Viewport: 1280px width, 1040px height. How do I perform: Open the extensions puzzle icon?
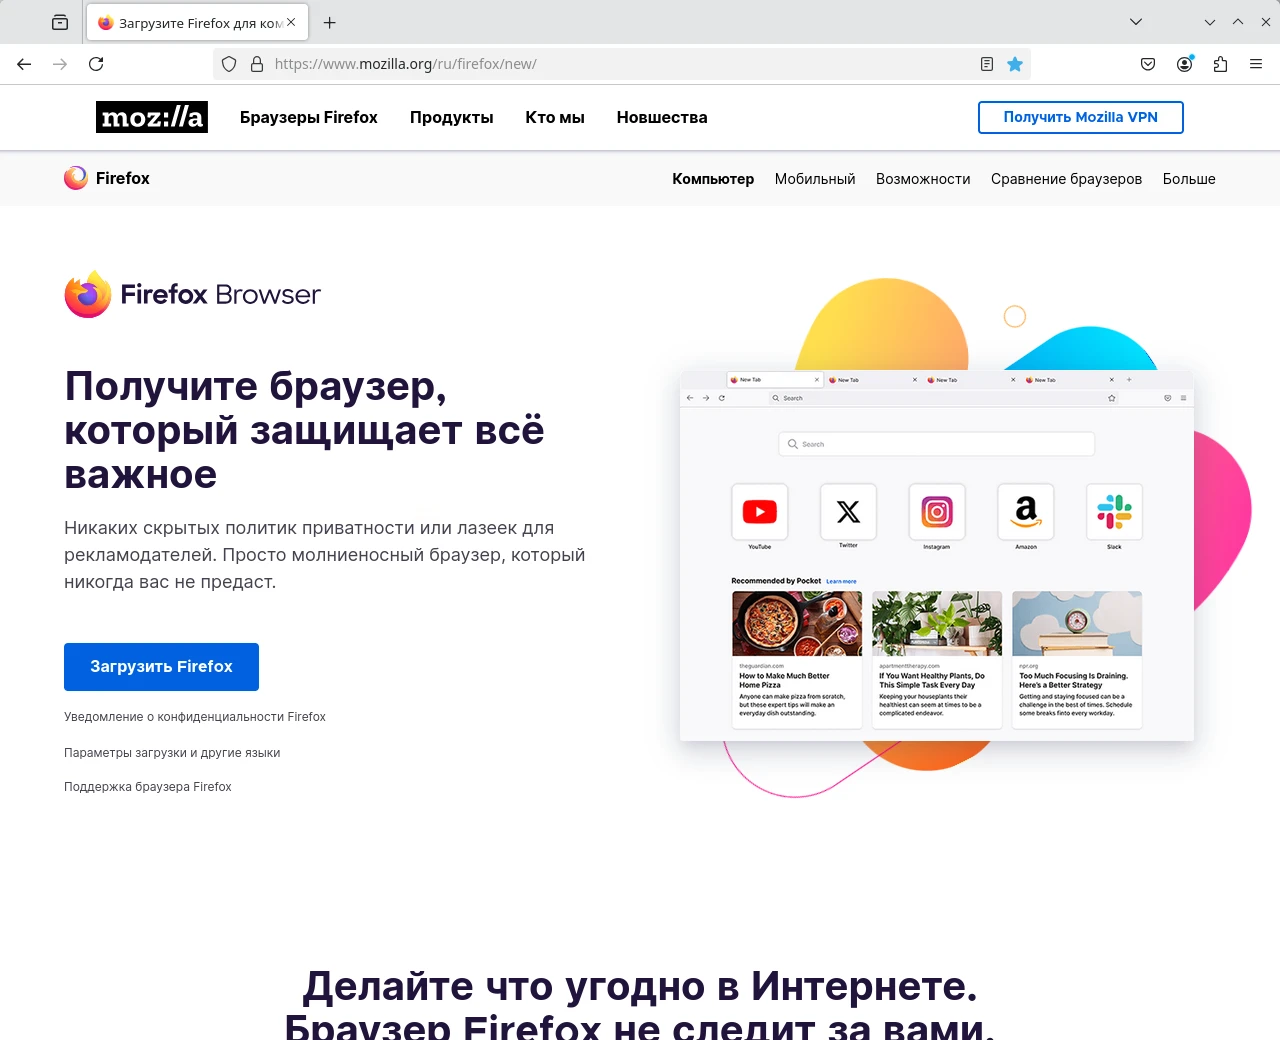(1220, 64)
